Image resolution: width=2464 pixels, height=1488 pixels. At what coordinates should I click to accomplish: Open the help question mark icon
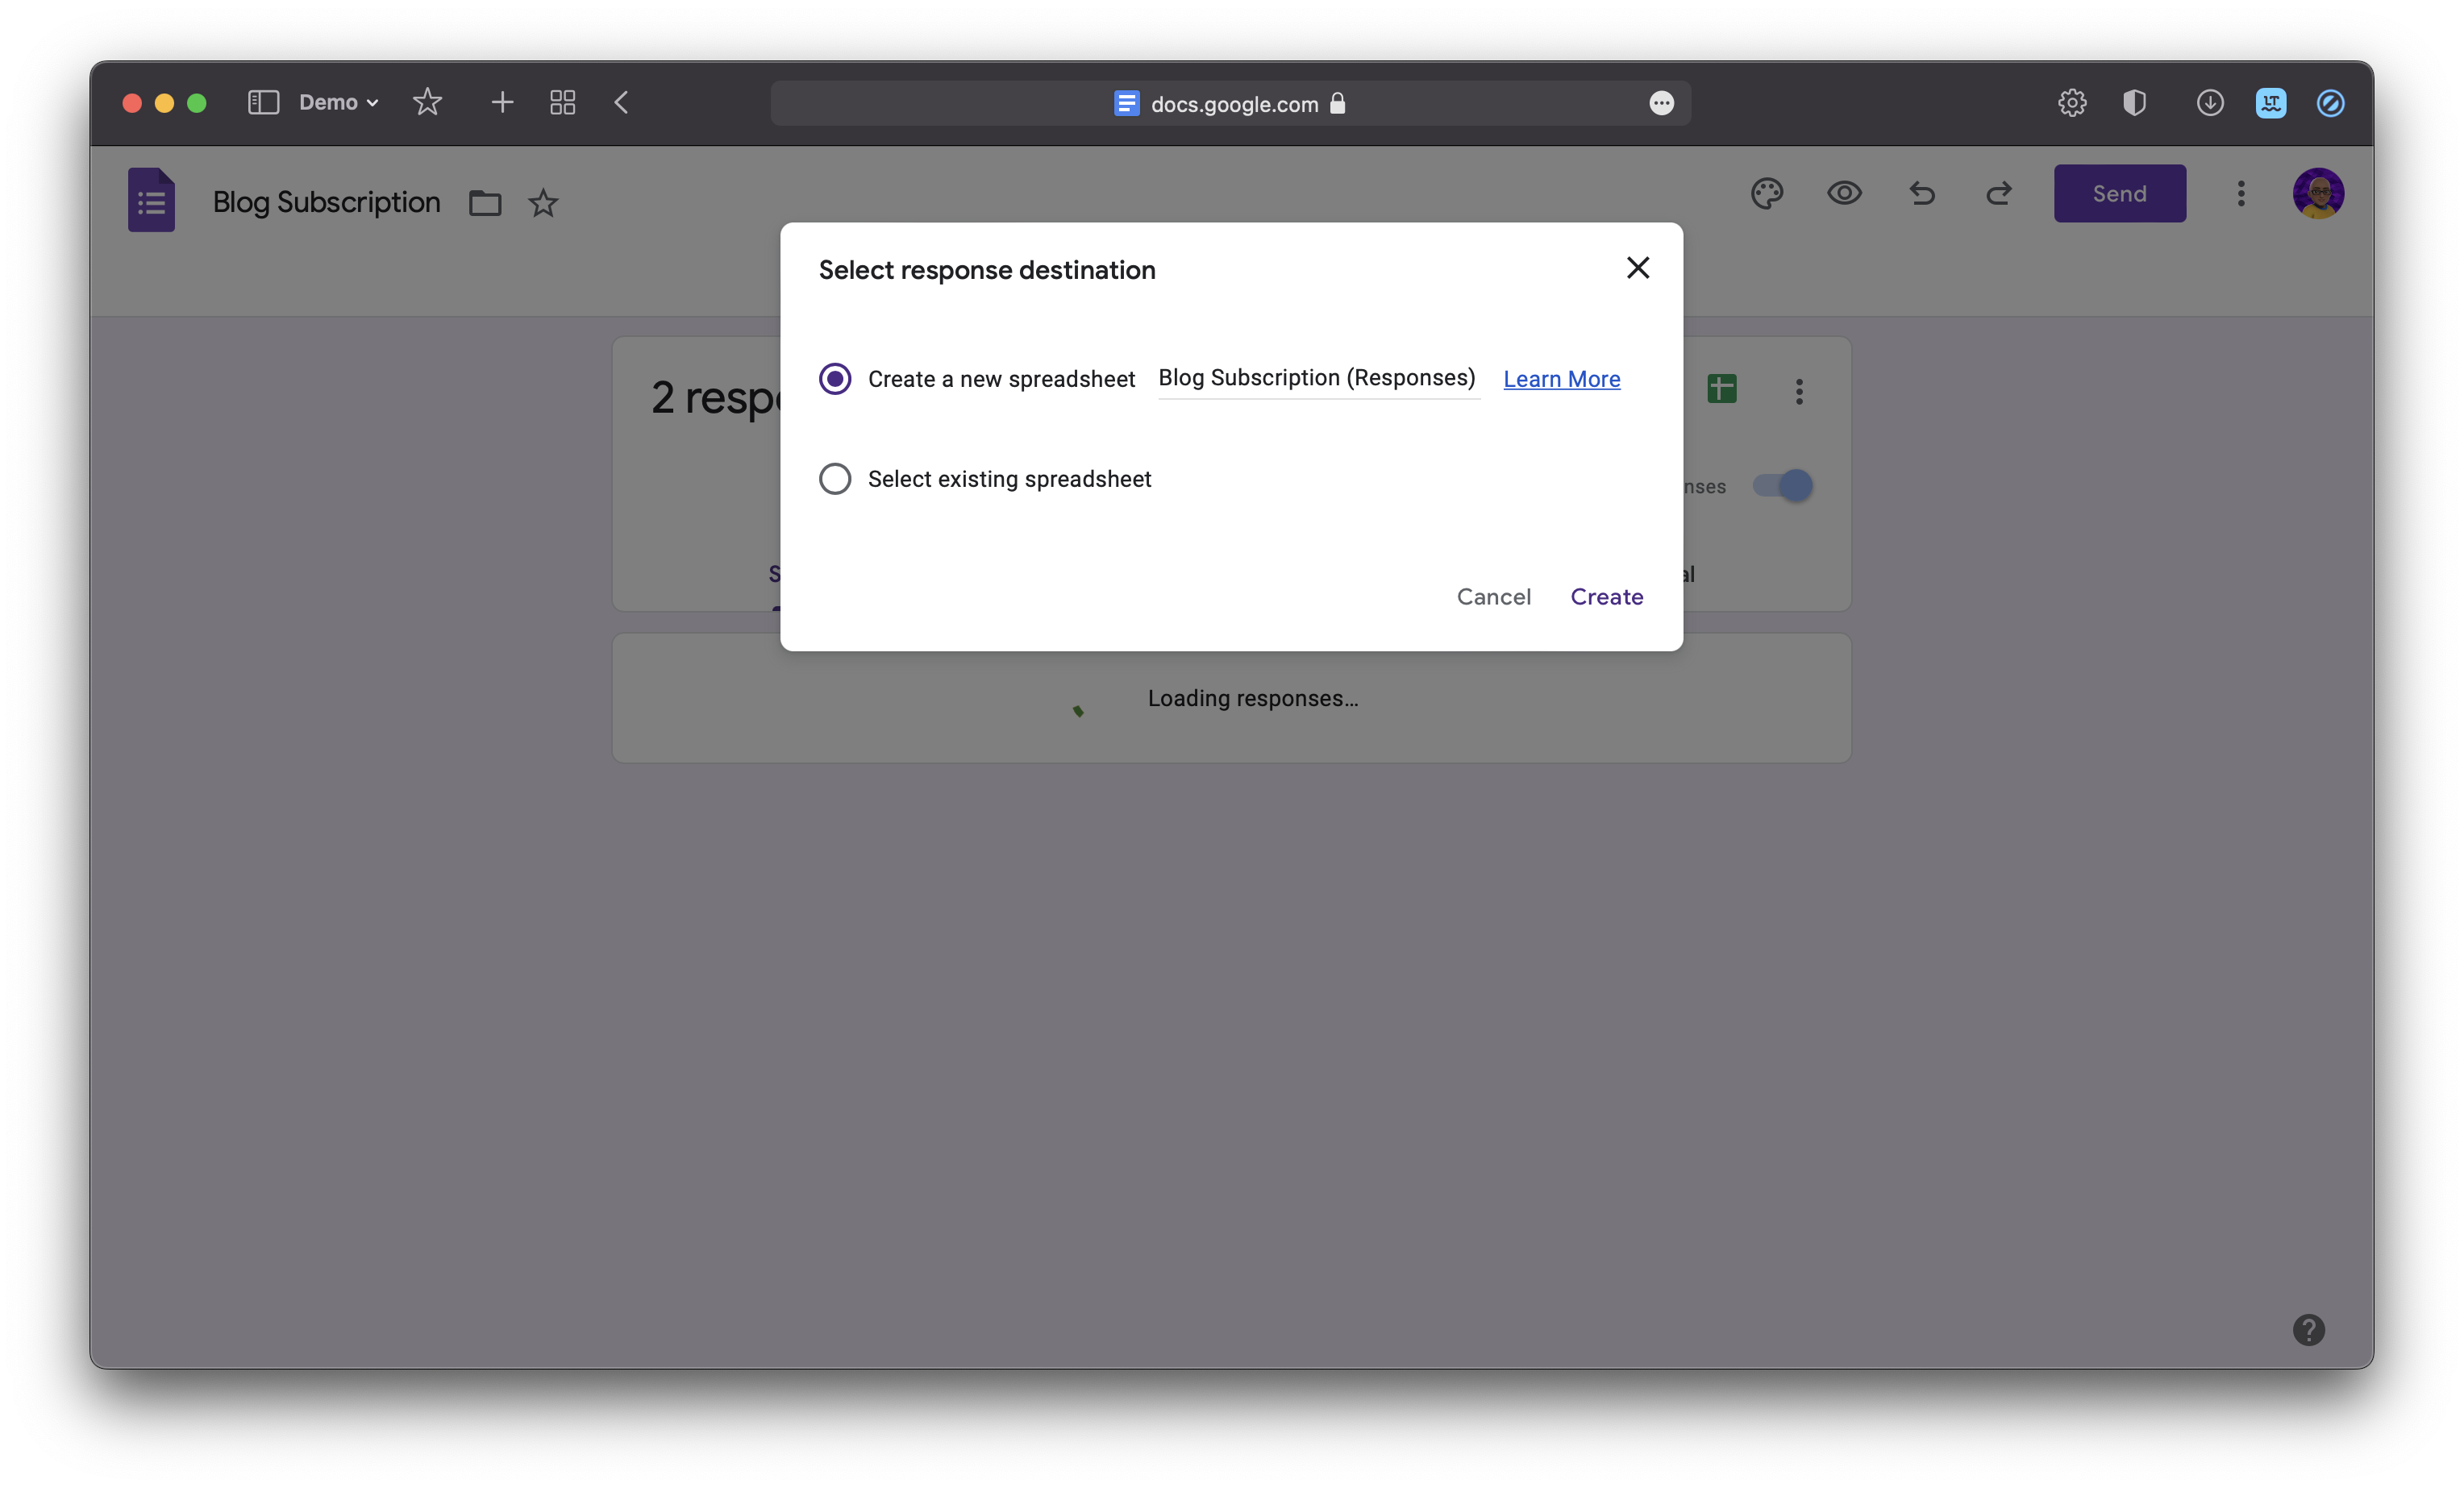[x=2308, y=1329]
